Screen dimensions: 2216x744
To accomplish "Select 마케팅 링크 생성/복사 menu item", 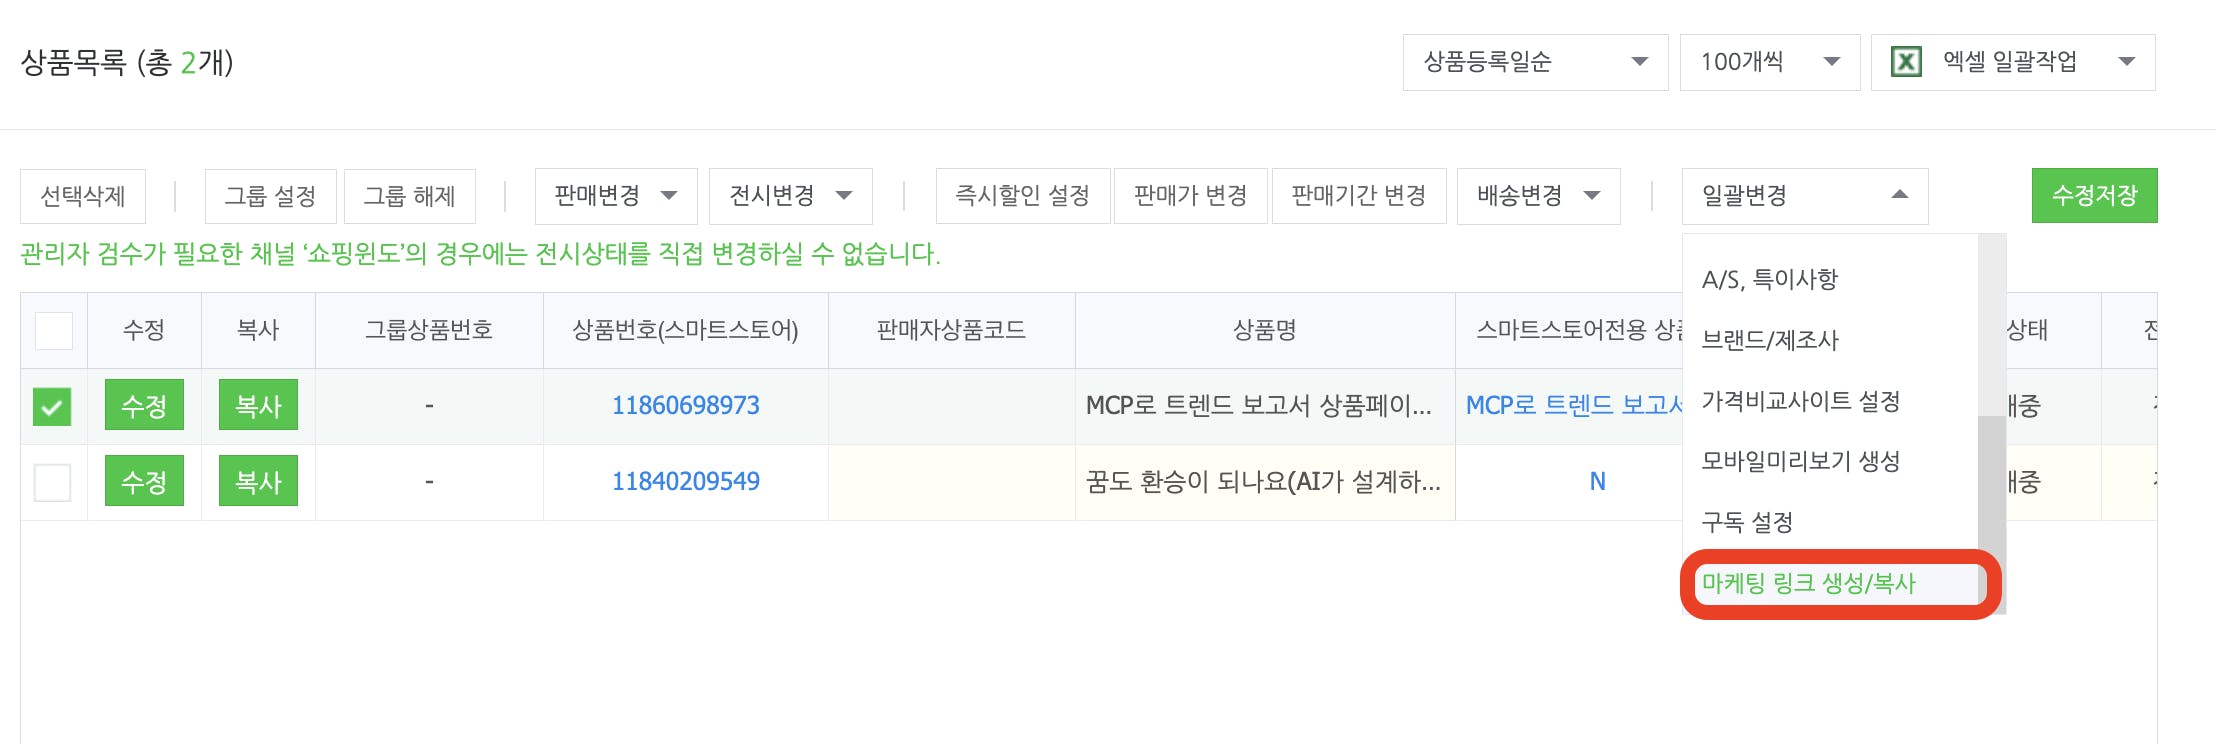I will tap(1808, 584).
